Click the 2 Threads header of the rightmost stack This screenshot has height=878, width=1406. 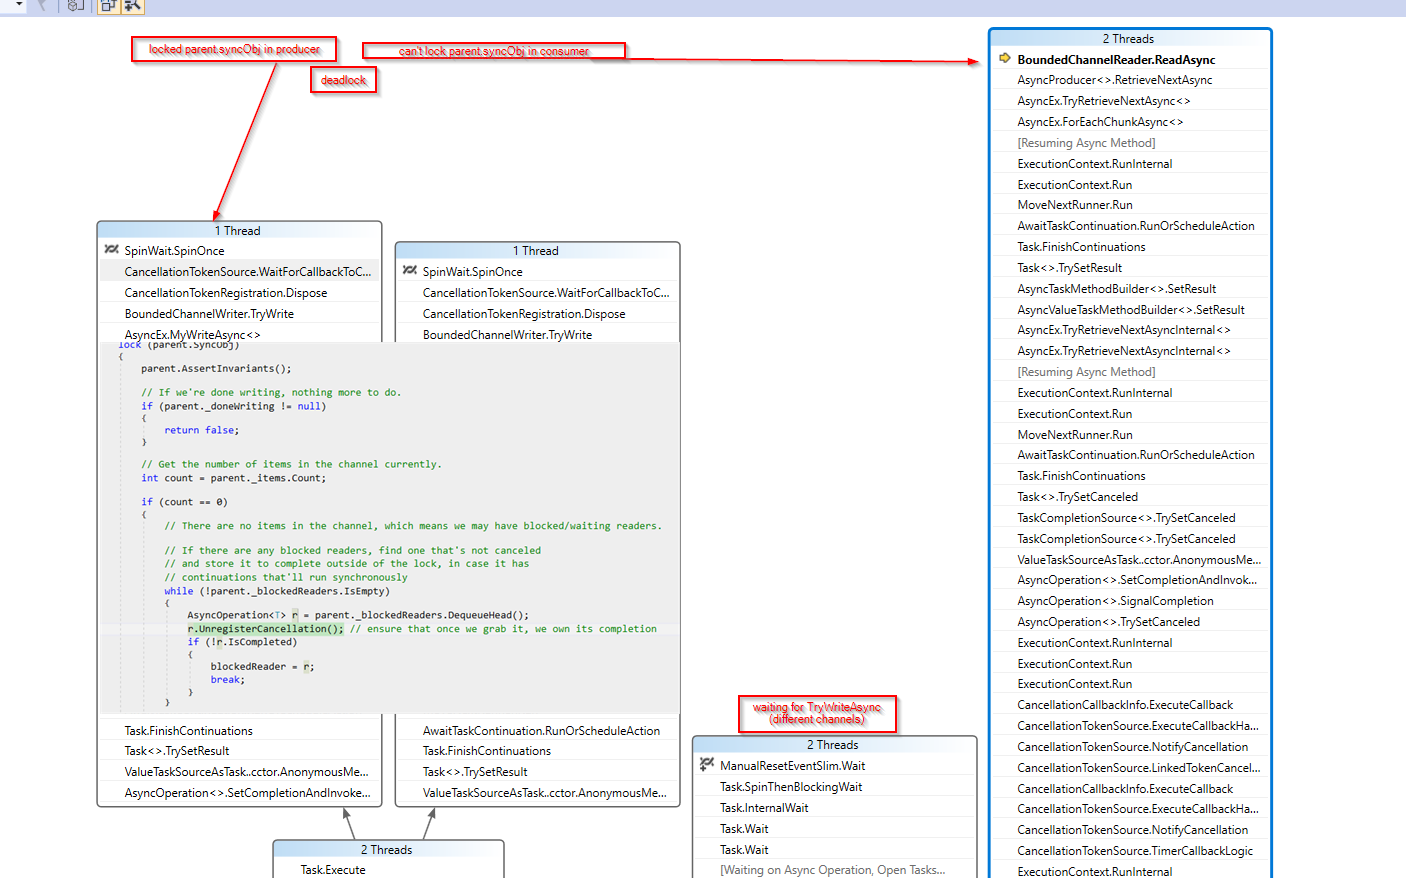[x=1128, y=38]
